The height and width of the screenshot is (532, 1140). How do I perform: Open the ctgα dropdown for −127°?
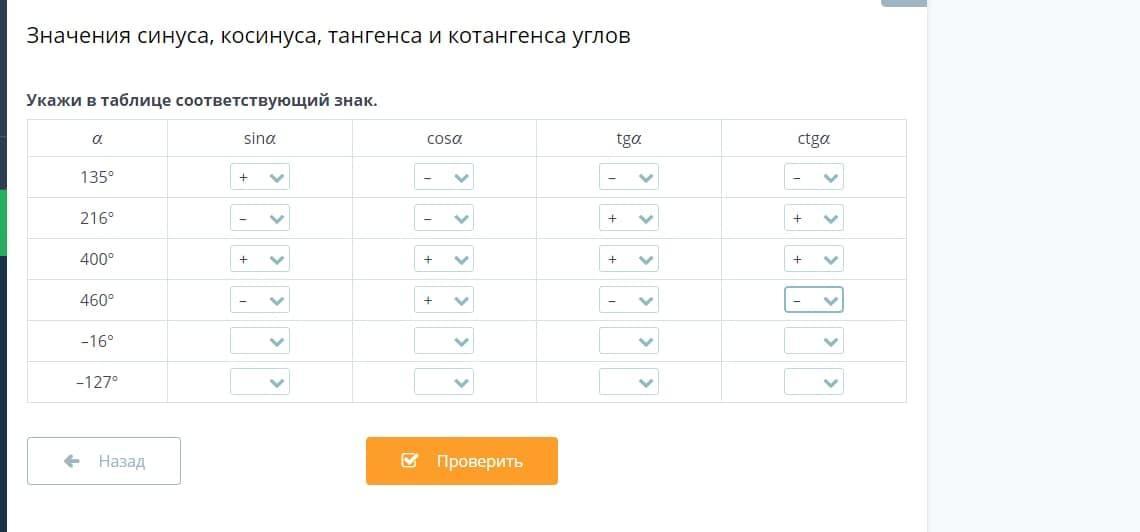814,383
